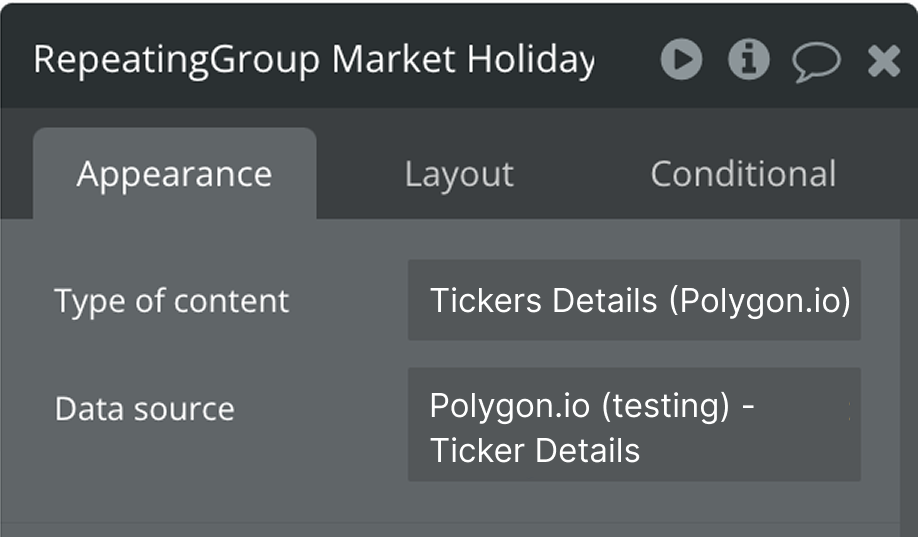Click the "RepeatingGroup" word in the title
Screen dimensions: 918x537
click(177, 60)
